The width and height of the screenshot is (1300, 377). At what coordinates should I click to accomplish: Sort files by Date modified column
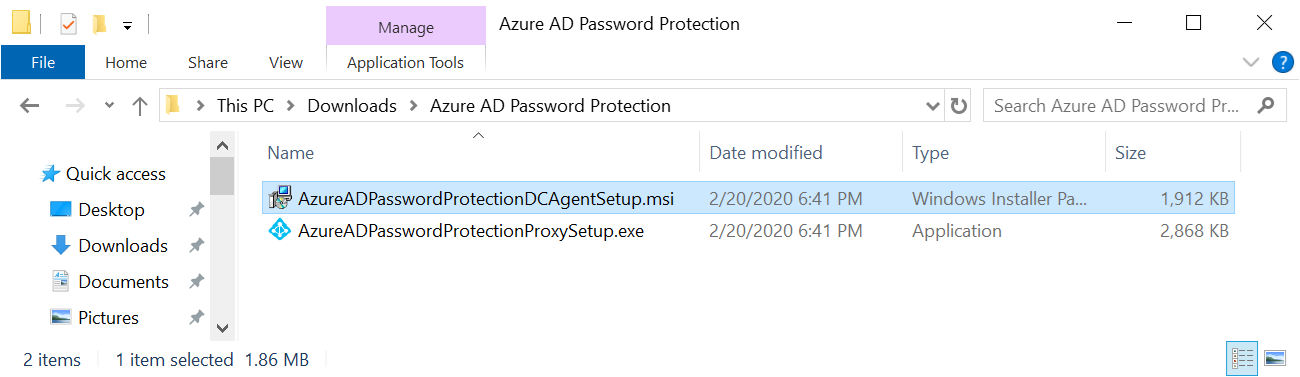(766, 153)
